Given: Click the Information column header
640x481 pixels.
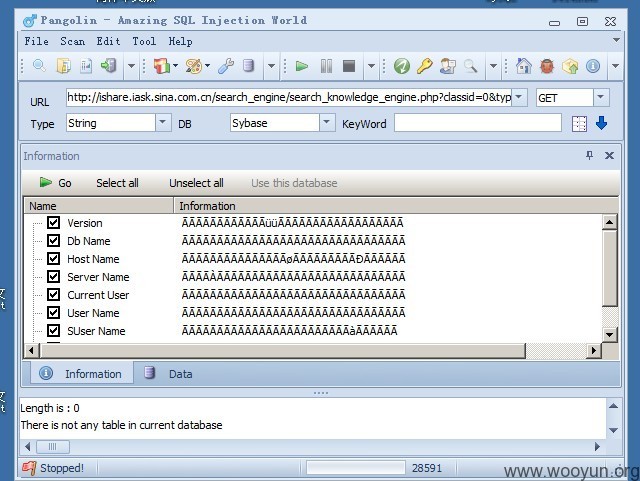Looking at the screenshot, I should [396, 206].
